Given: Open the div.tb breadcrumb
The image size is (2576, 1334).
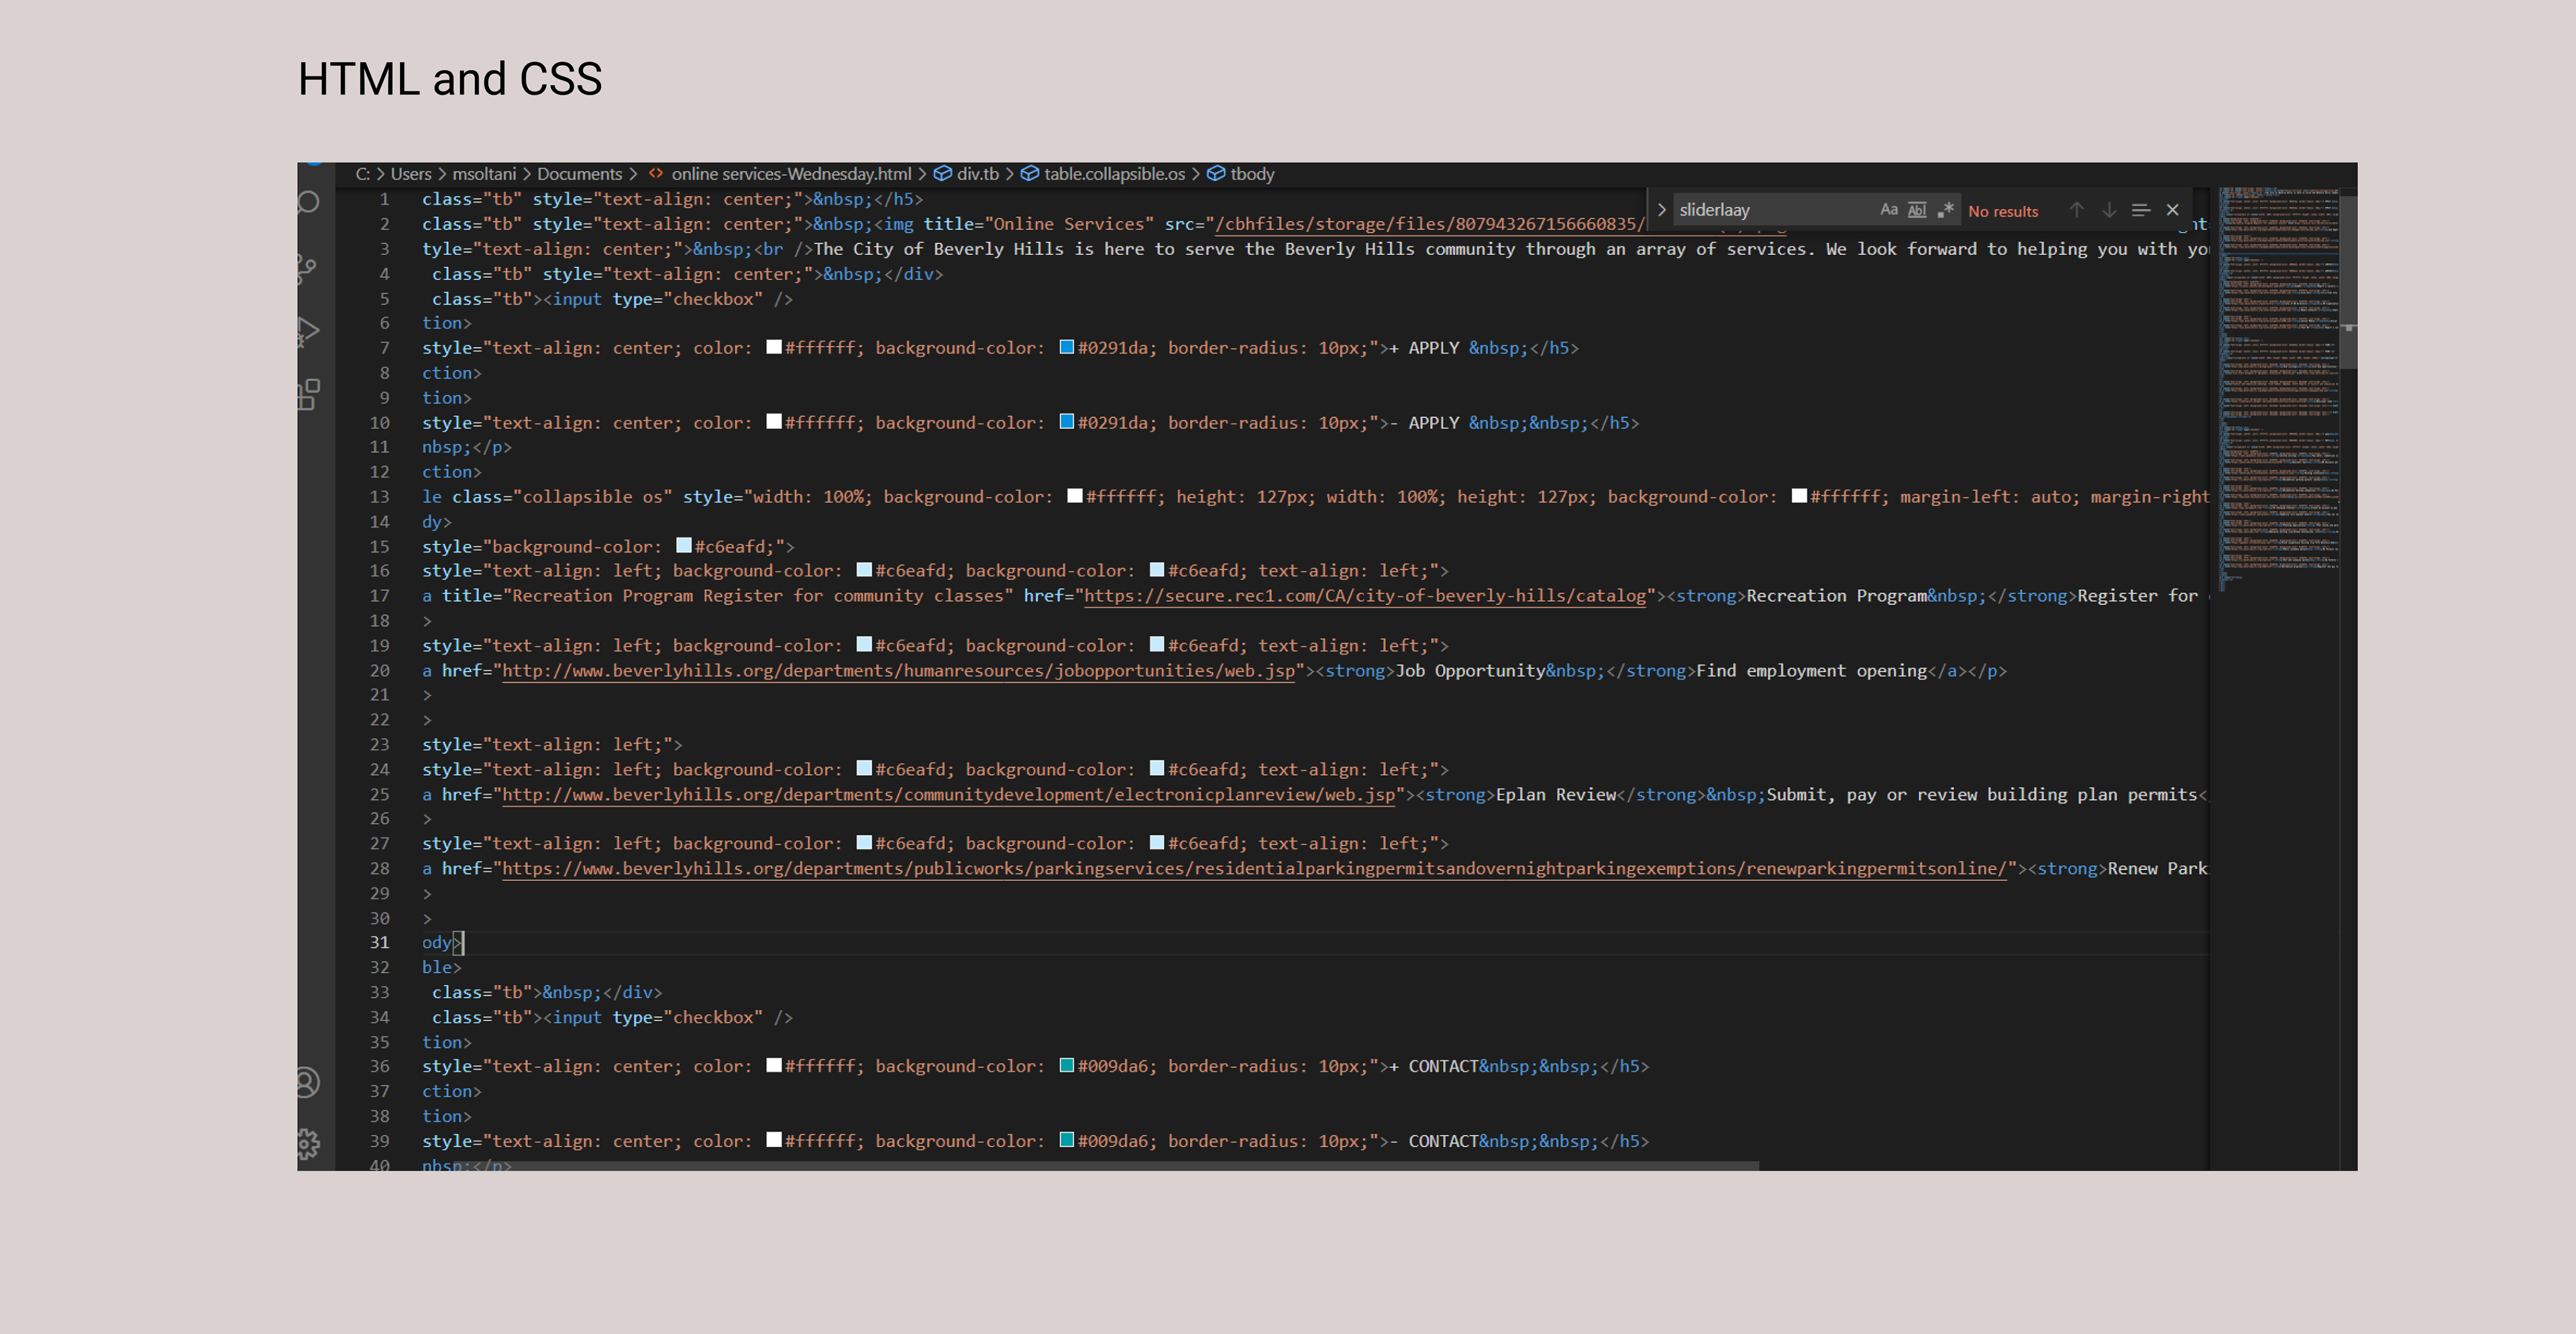Looking at the screenshot, I should click(977, 174).
